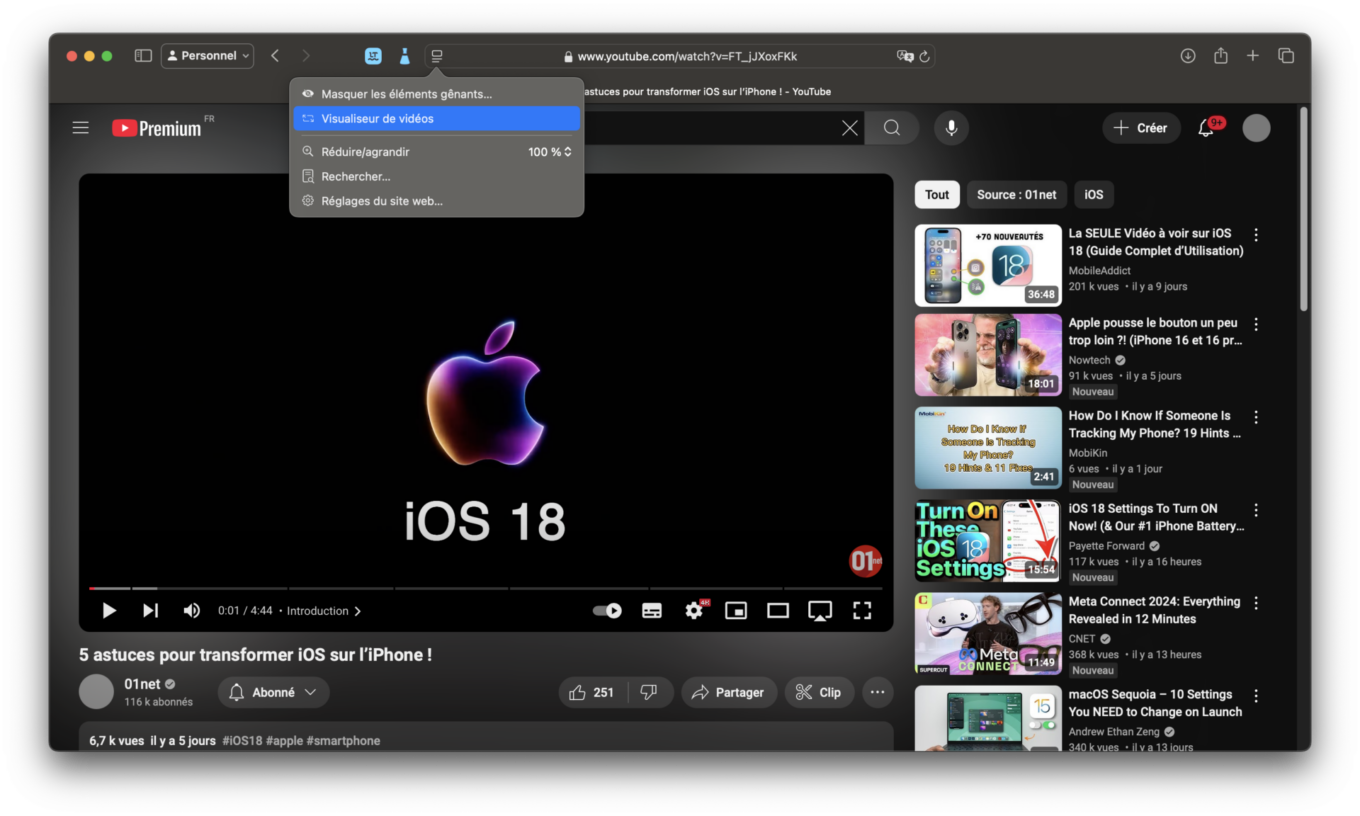Open the Nowtech Apple video thumbnail
The width and height of the screenshot is (1360, 816).
[x=988, y=355]
